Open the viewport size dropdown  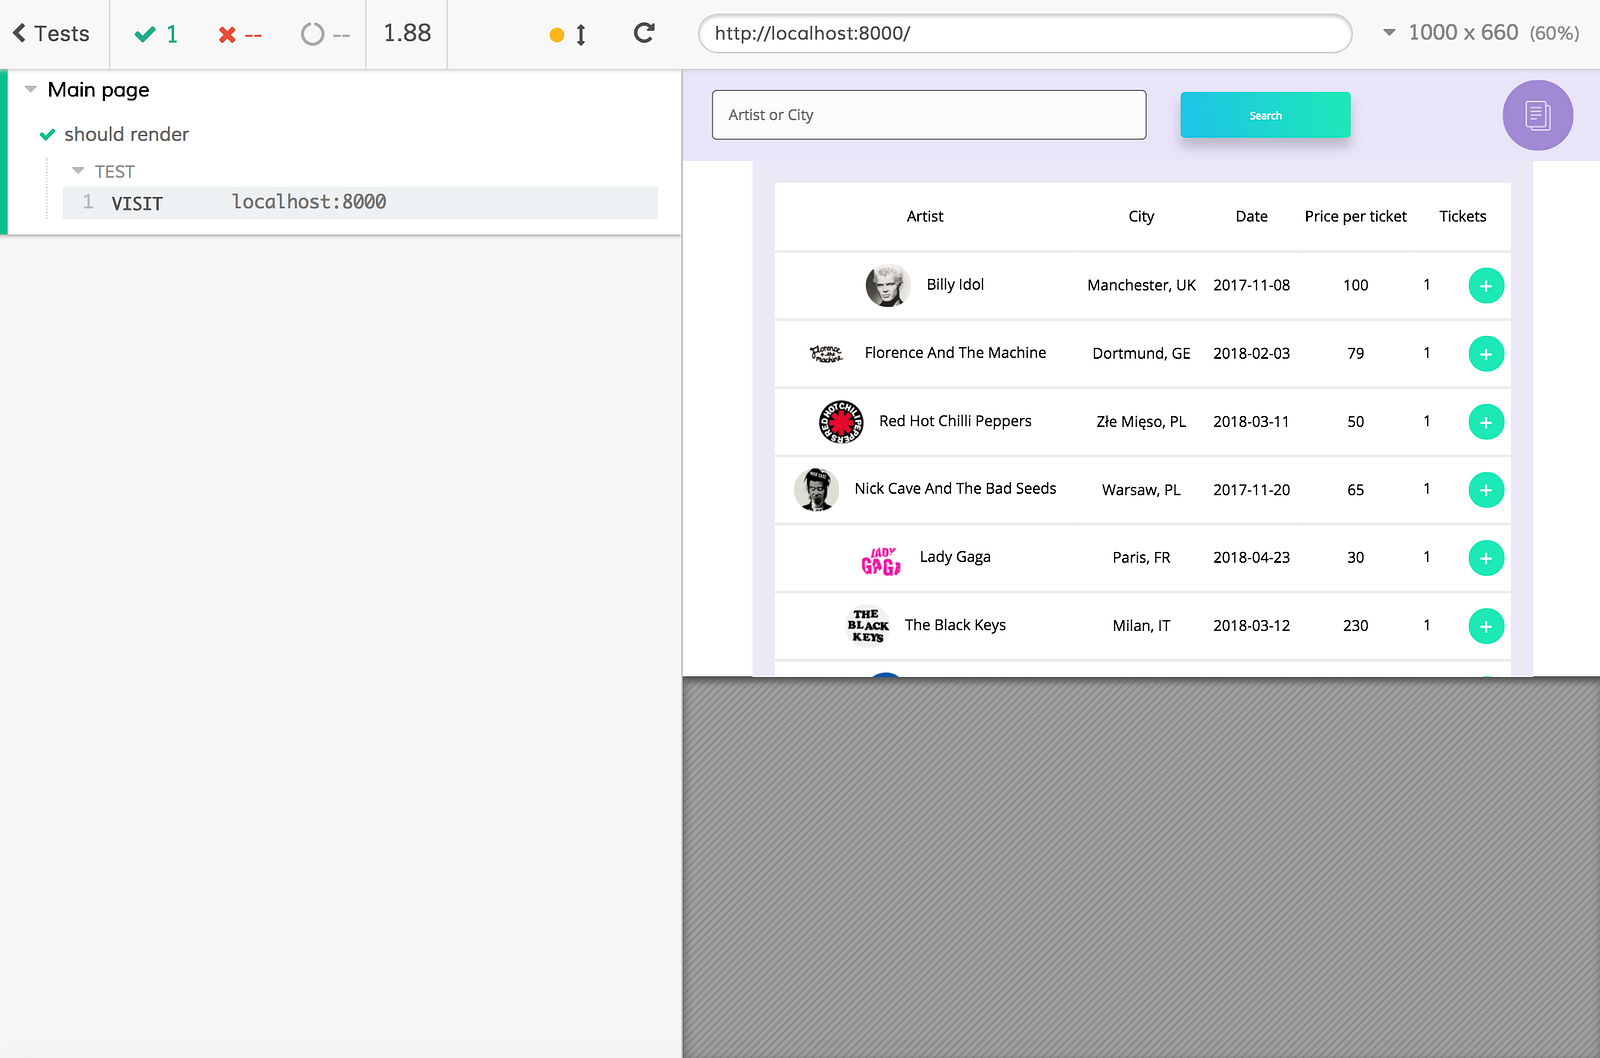point(1480,33)
